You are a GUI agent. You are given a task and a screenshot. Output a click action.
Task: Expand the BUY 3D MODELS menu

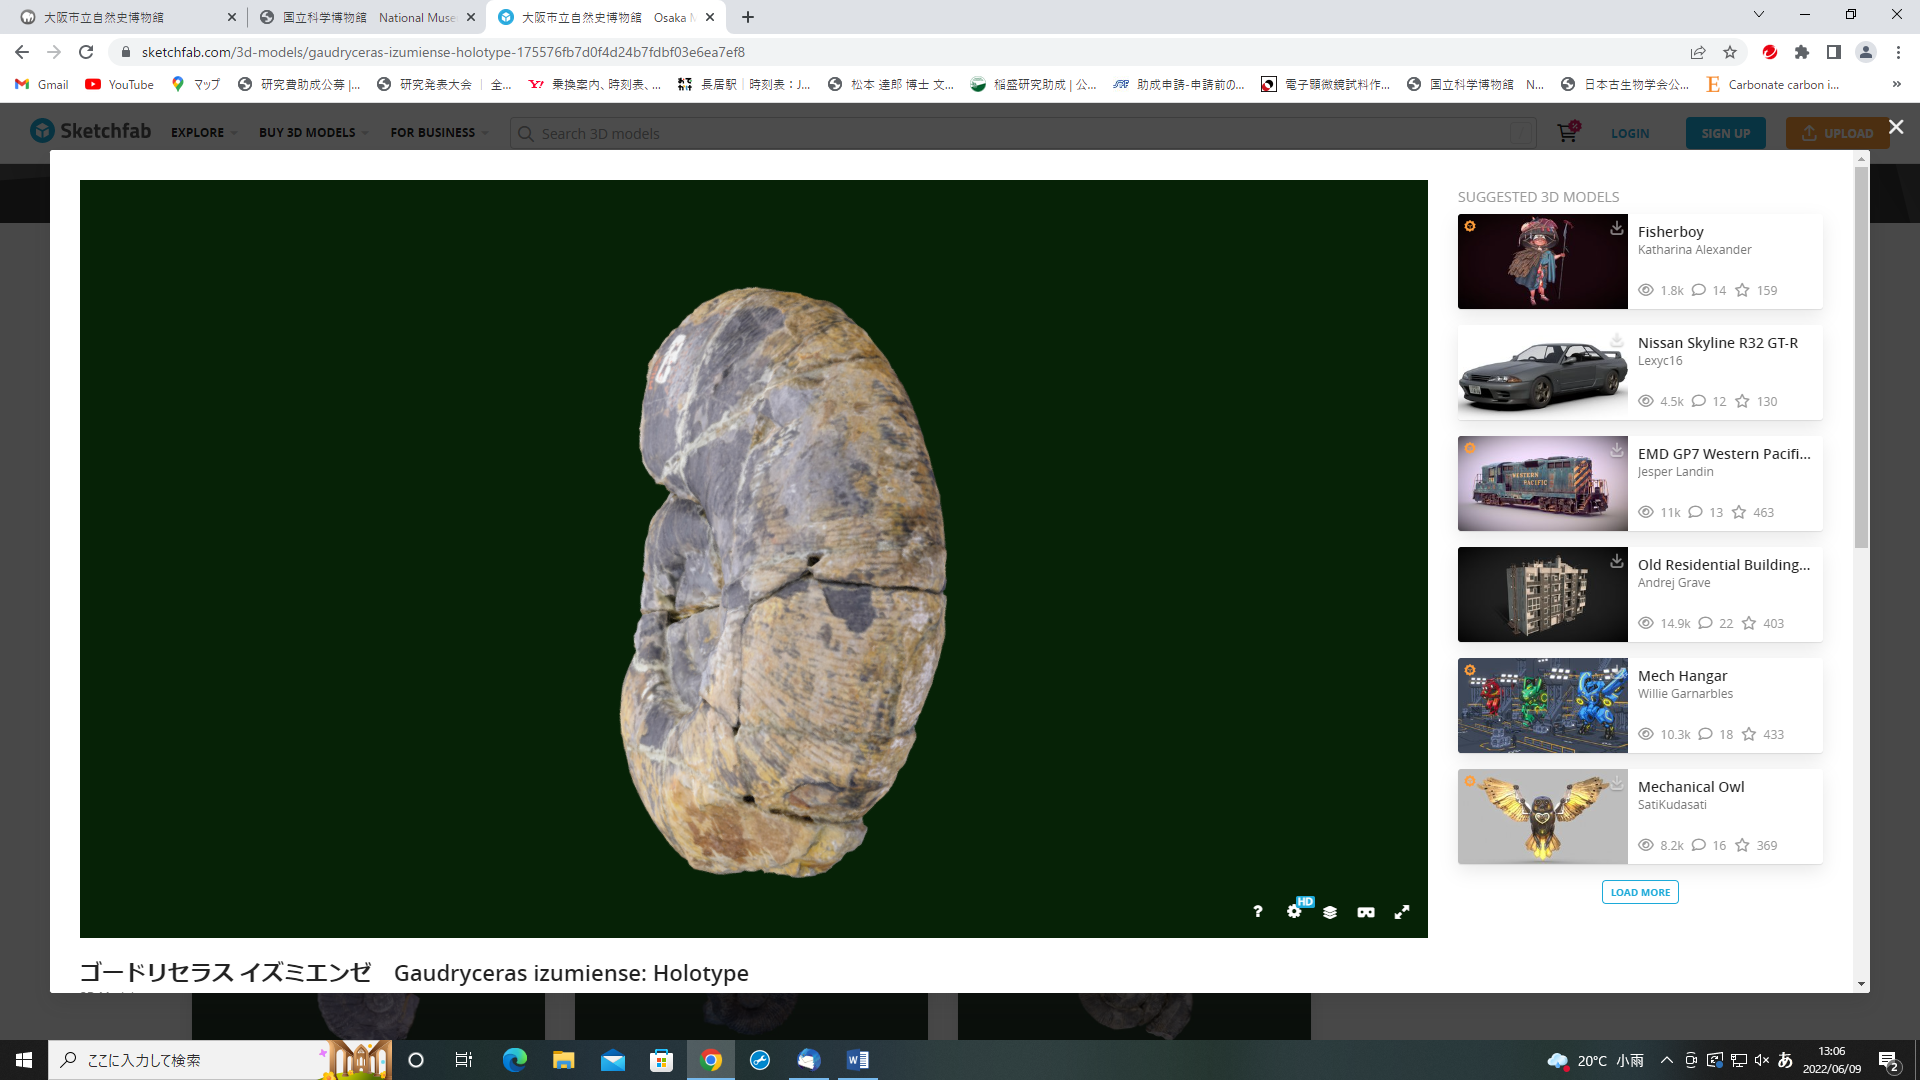point(314,132)
